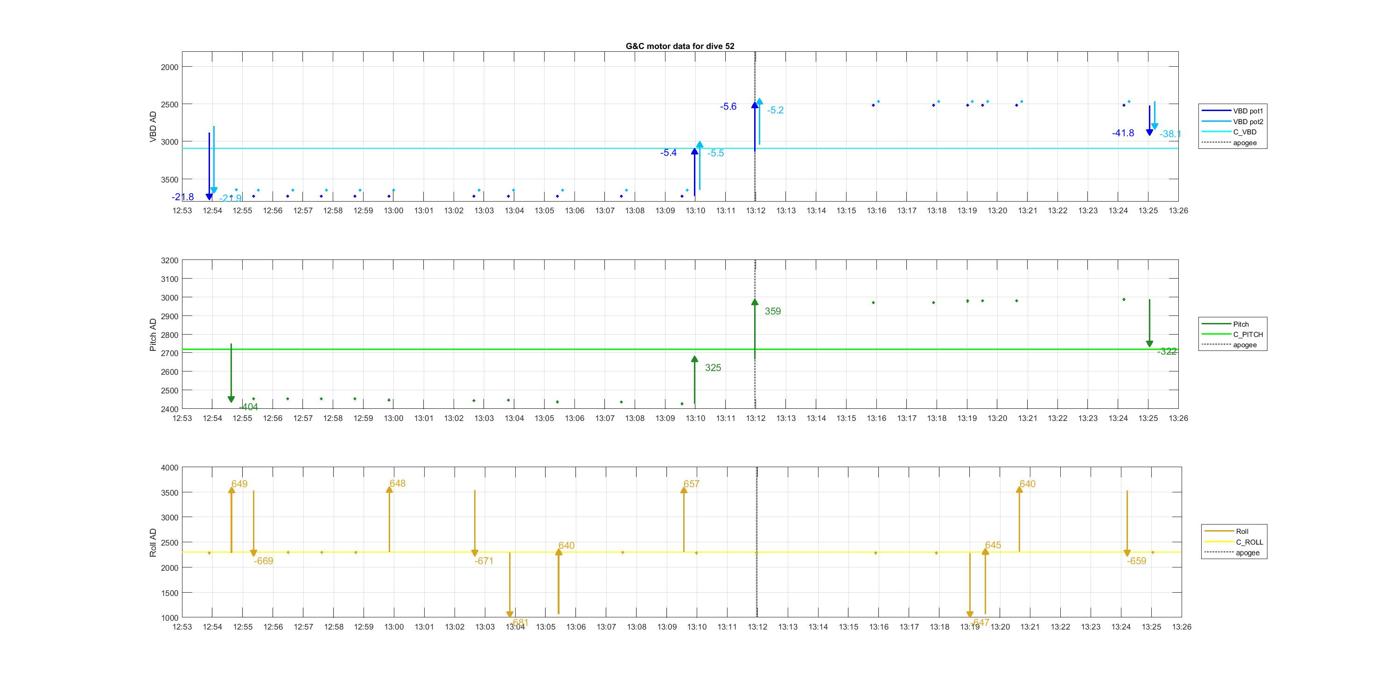The image size is (1400, 693).
Task: Click the "649" annotation in the Roll plot
Action: tap(239, 484)
